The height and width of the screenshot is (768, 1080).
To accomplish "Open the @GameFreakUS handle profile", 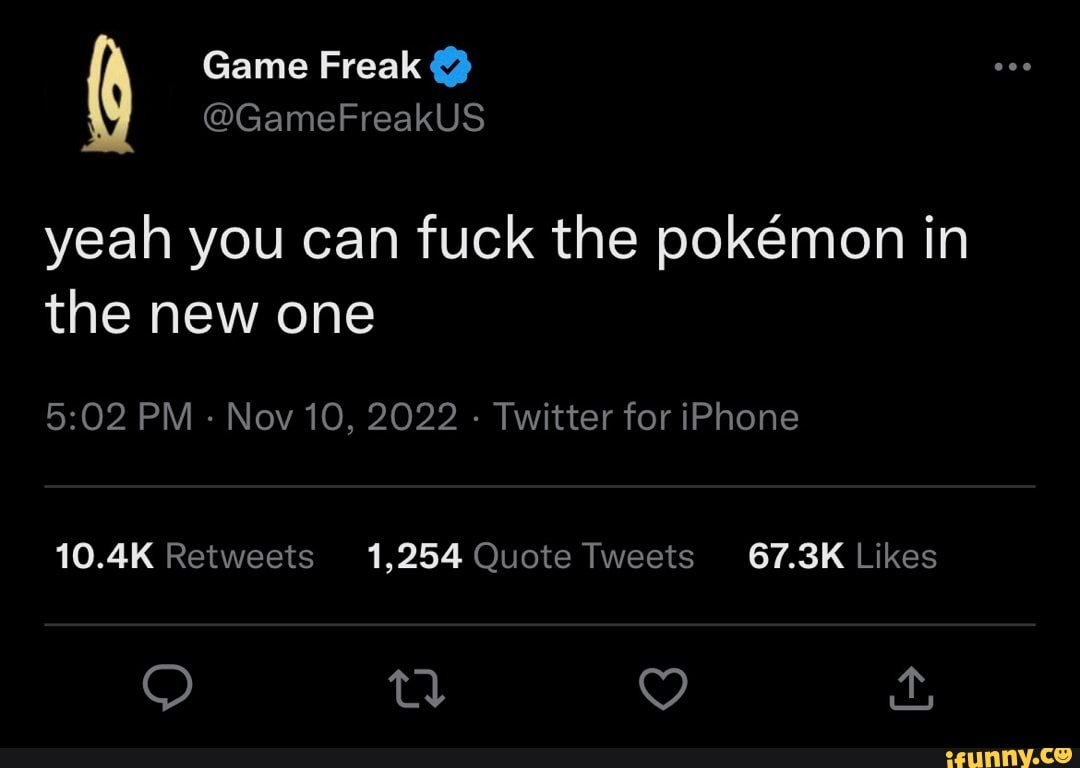I will [343, 119].
